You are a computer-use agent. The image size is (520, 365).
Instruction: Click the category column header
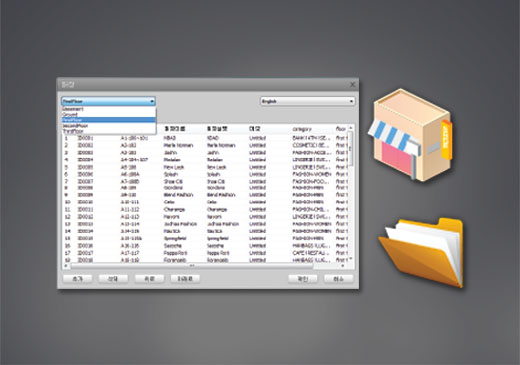(x=302, y=129)
